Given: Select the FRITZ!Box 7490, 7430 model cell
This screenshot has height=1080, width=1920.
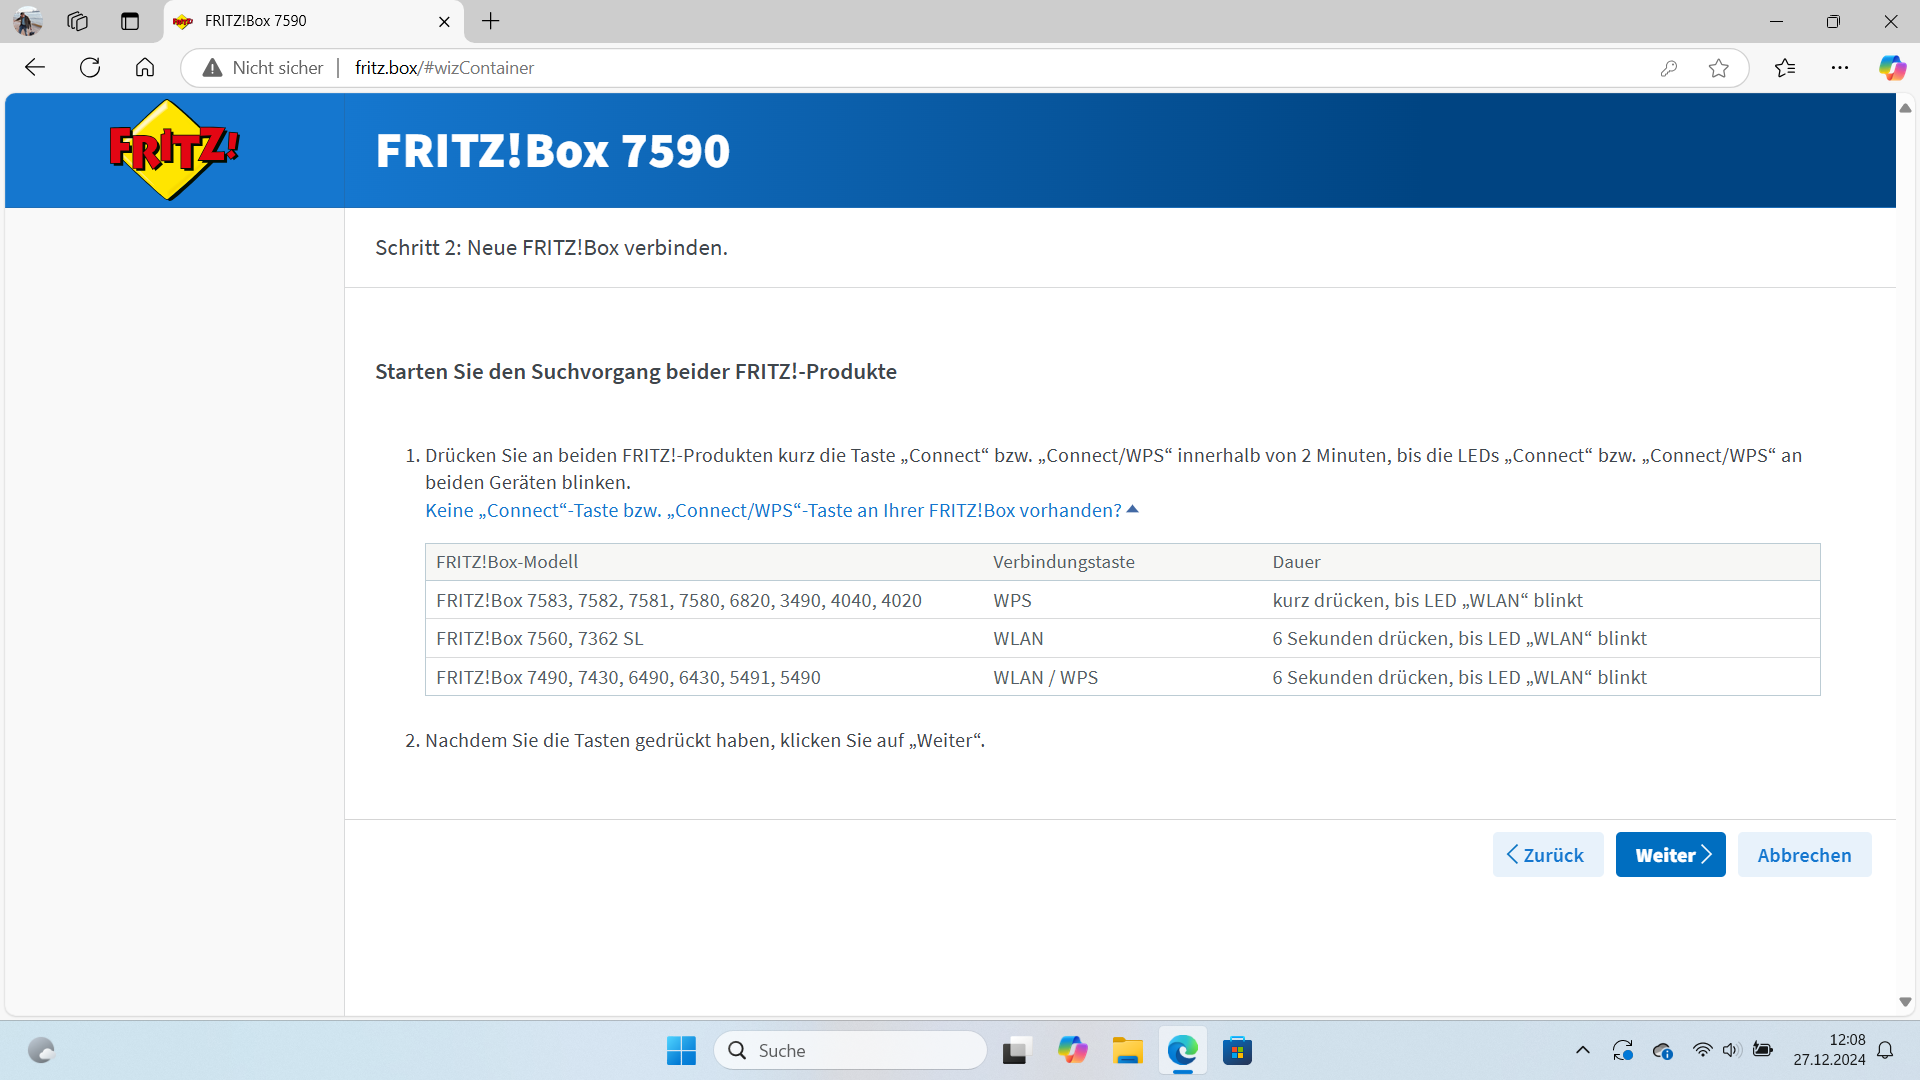Looking at the screenshot, I should tap(704, 677).
